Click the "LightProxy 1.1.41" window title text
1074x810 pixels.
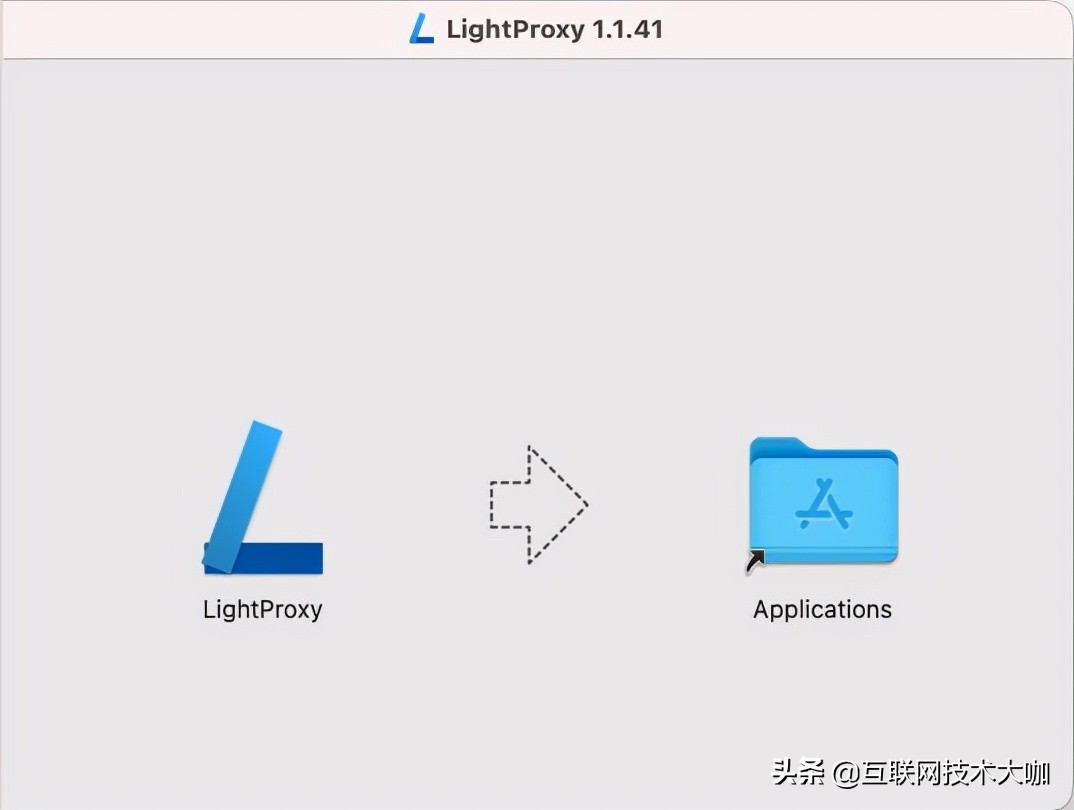click(555, 29)
